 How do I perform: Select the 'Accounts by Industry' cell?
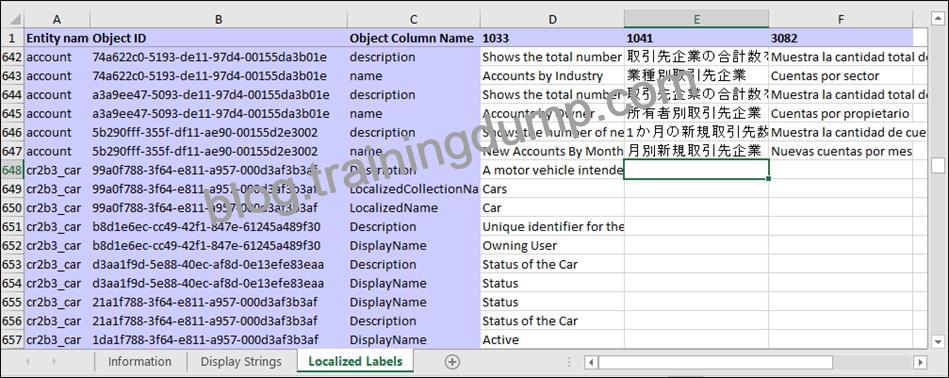(553, 76)
